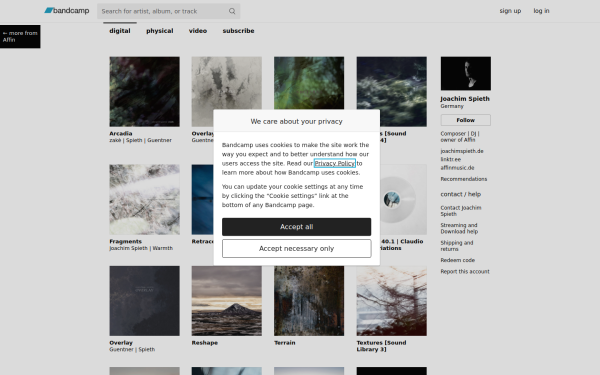Click the Redeem code link
Image resolution: width=600 pixels, height=375 pixels.
coord(457,260)
